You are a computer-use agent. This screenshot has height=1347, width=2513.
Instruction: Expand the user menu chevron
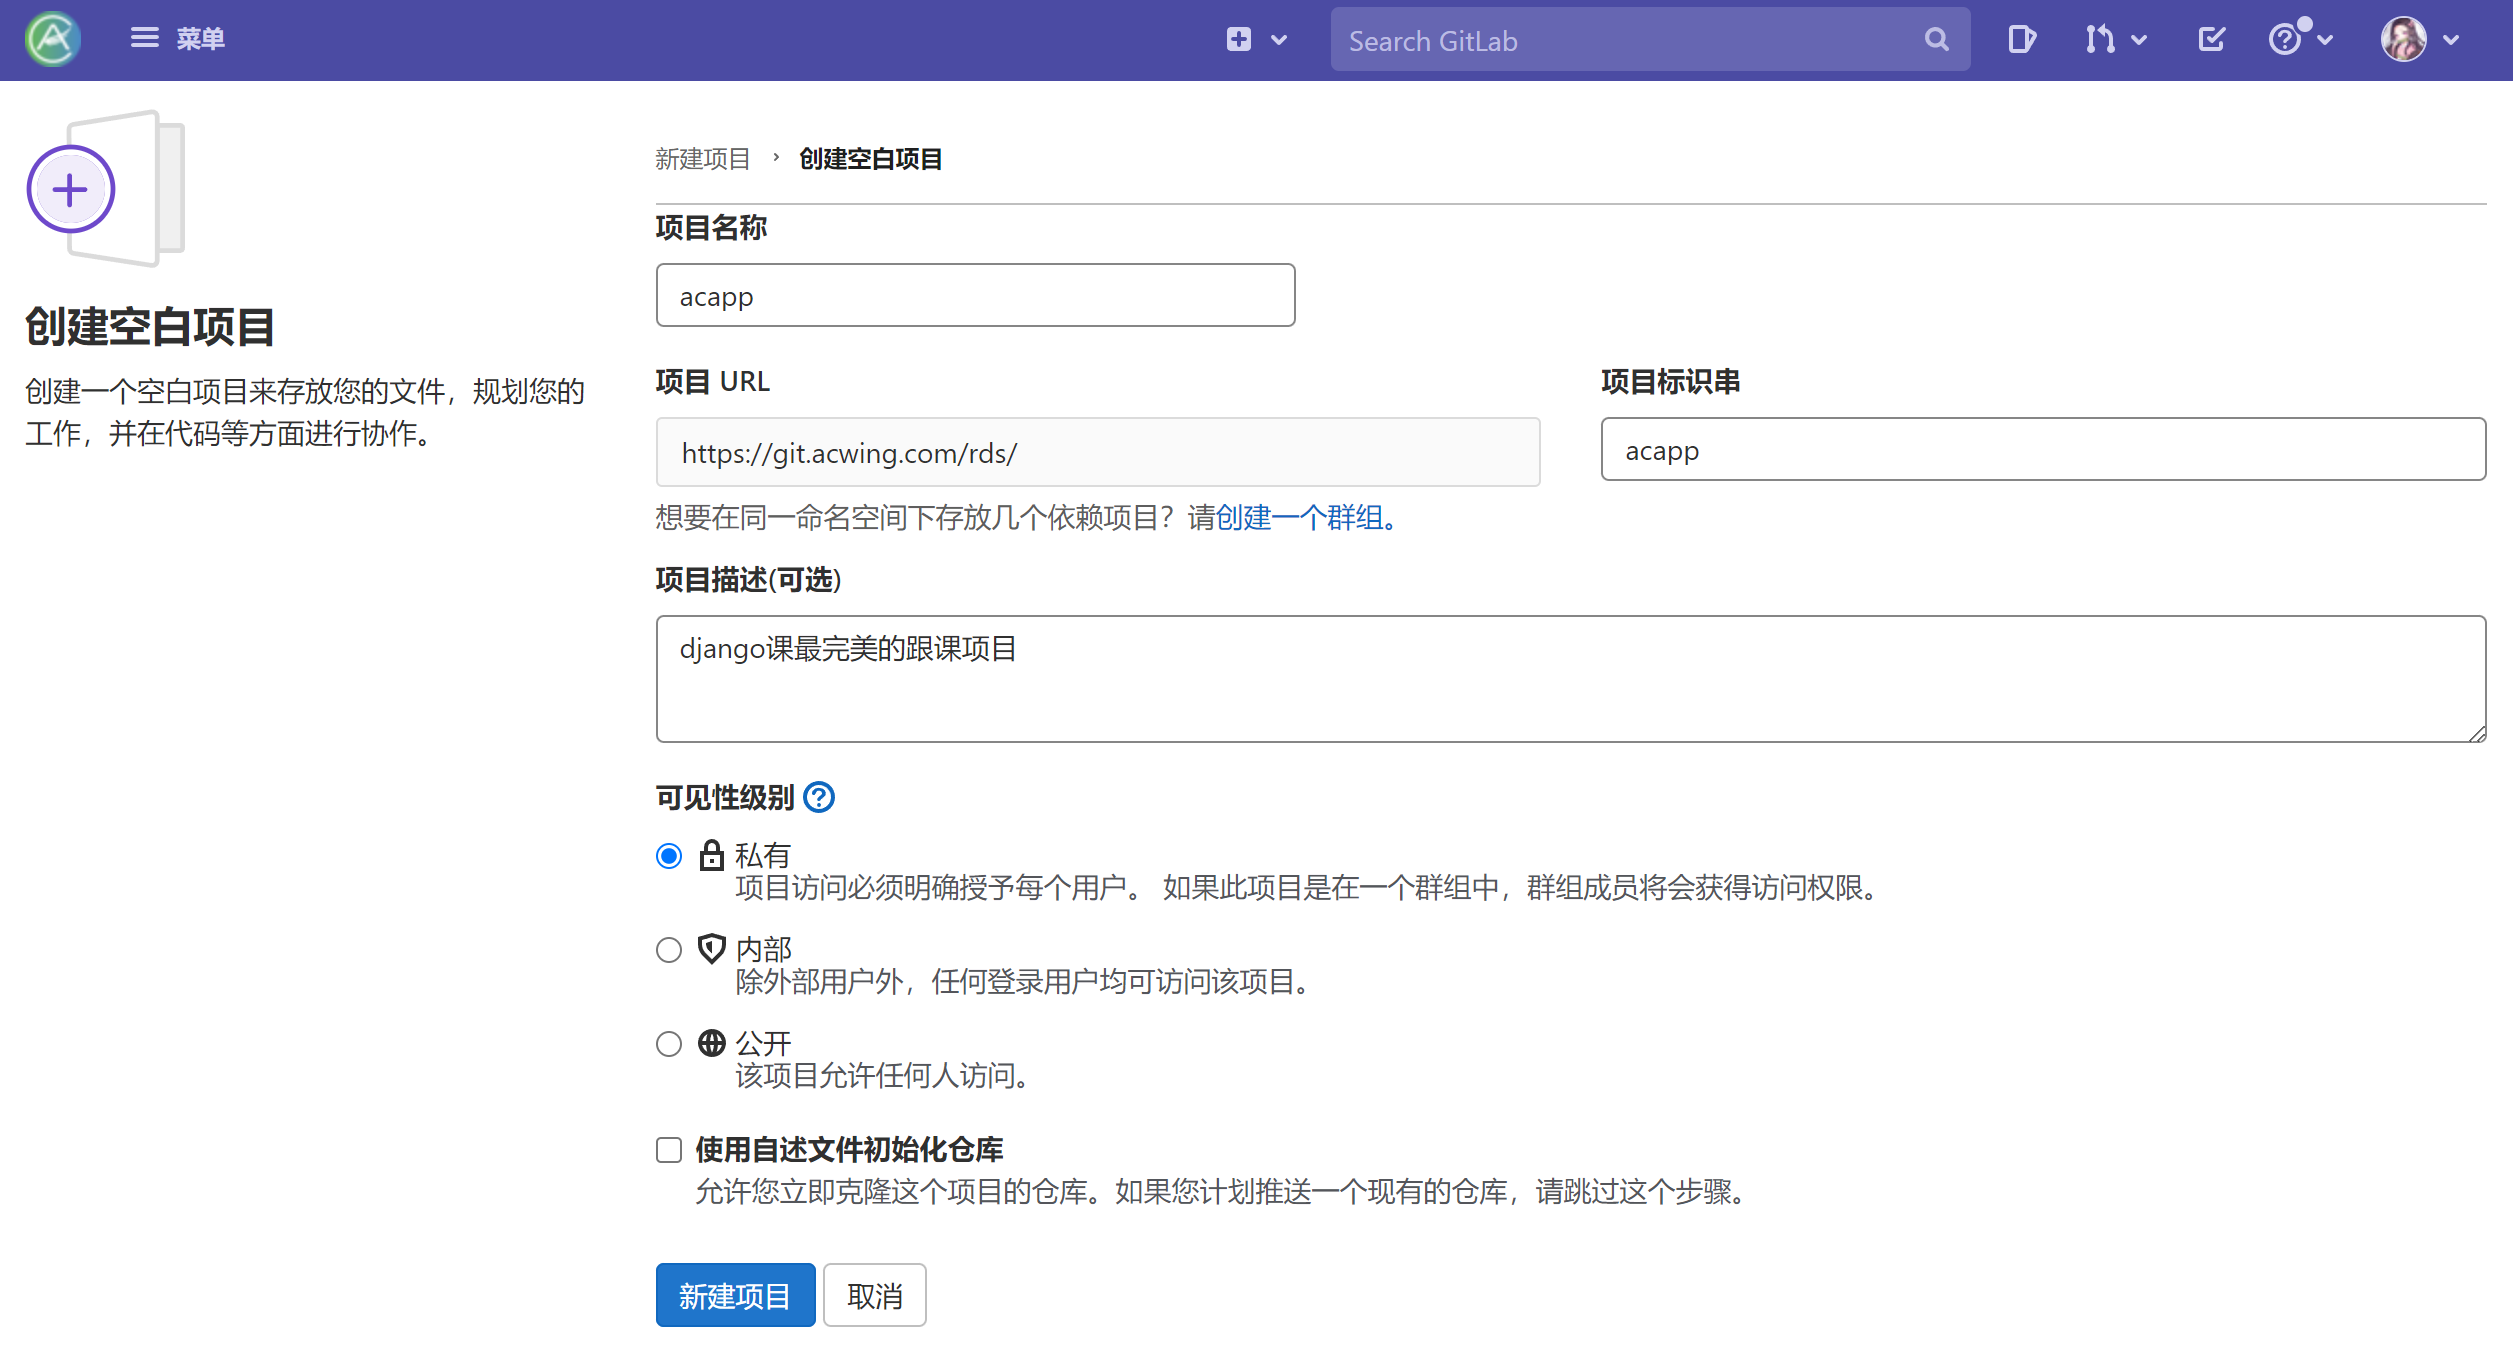point(2451,40)
